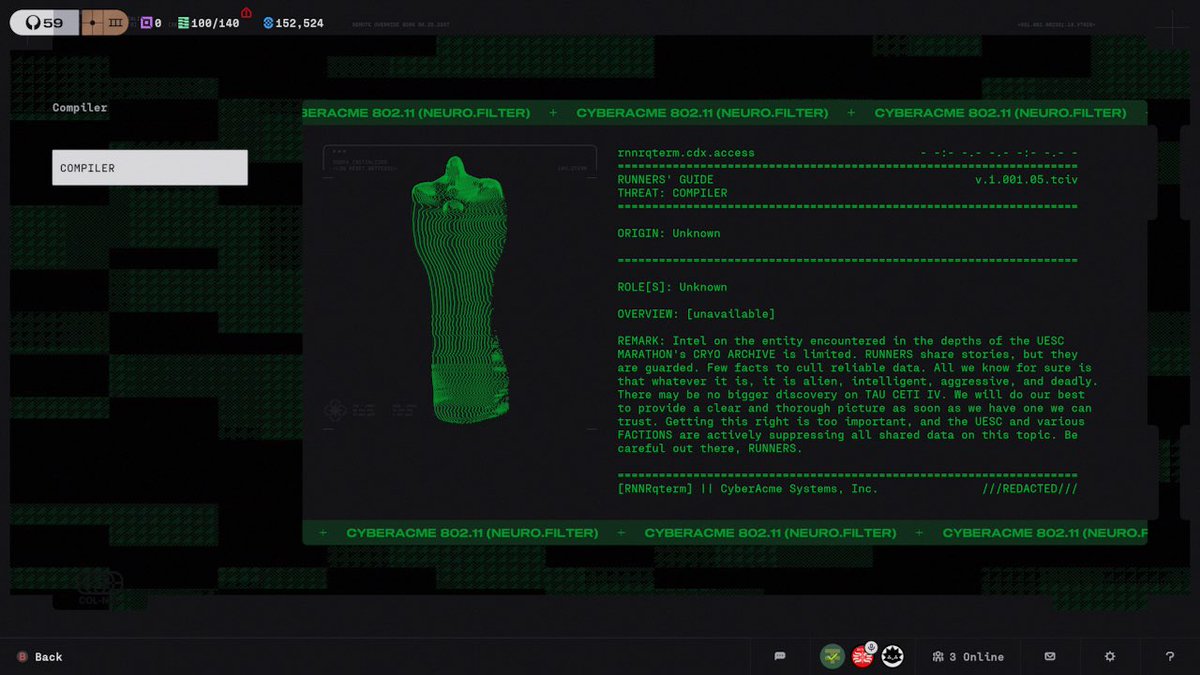
Task: Click the red alert icon above vault capacity
Action: click(x=246, y=12)
